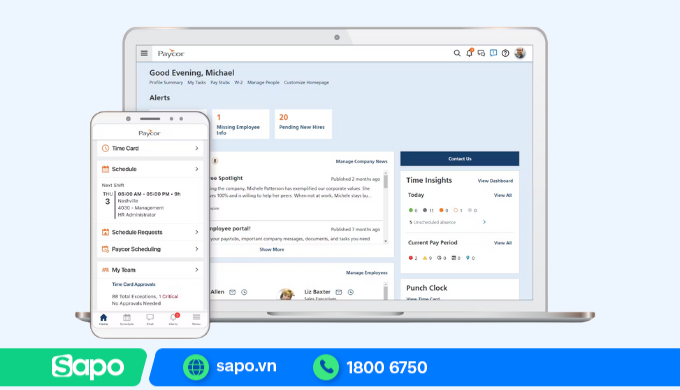Open My Tasks link
Screen dimensions: 680x390
(x=196, y=82)
